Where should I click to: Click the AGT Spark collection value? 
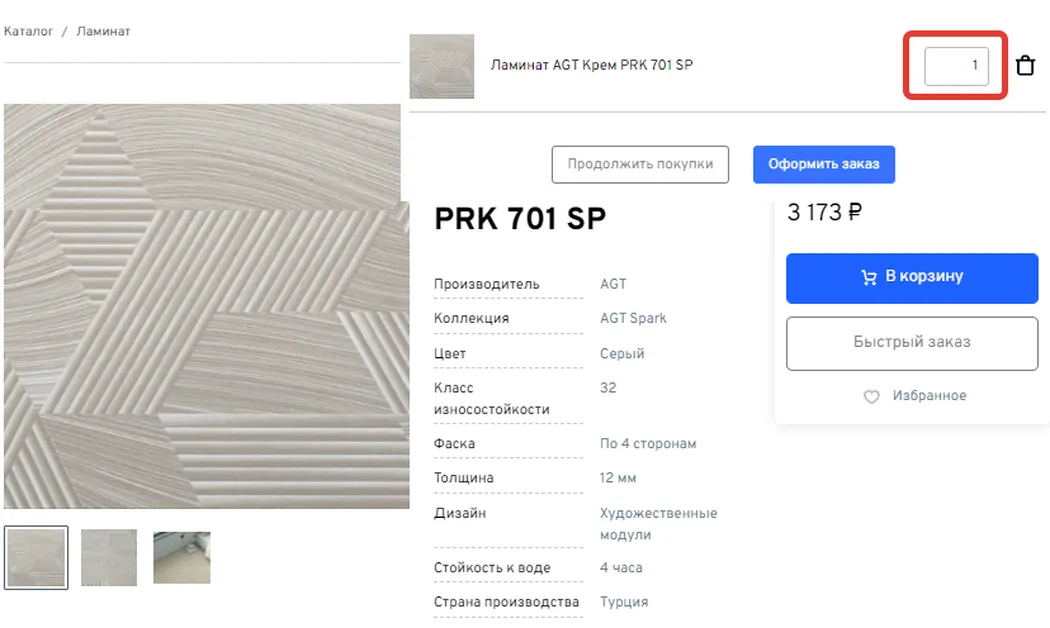click(x=633, y=318)
